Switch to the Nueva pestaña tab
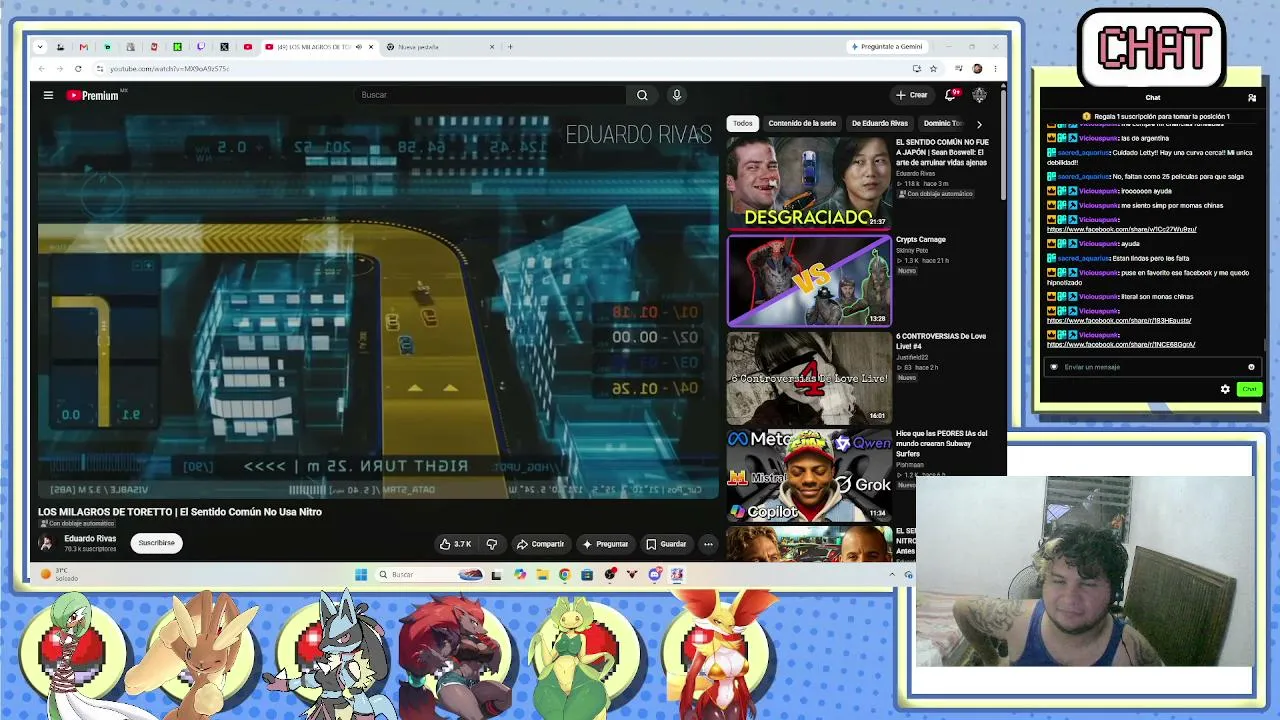Screen dimensions: 1280x720 (441, 47)
